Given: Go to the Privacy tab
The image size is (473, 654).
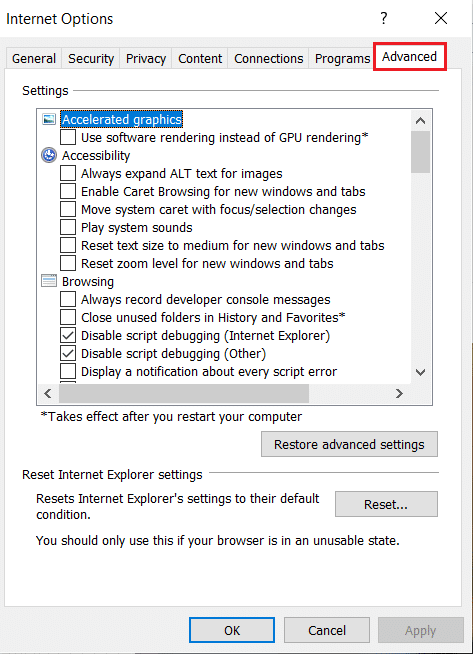Looking at the screenshot, I should 146,58.
